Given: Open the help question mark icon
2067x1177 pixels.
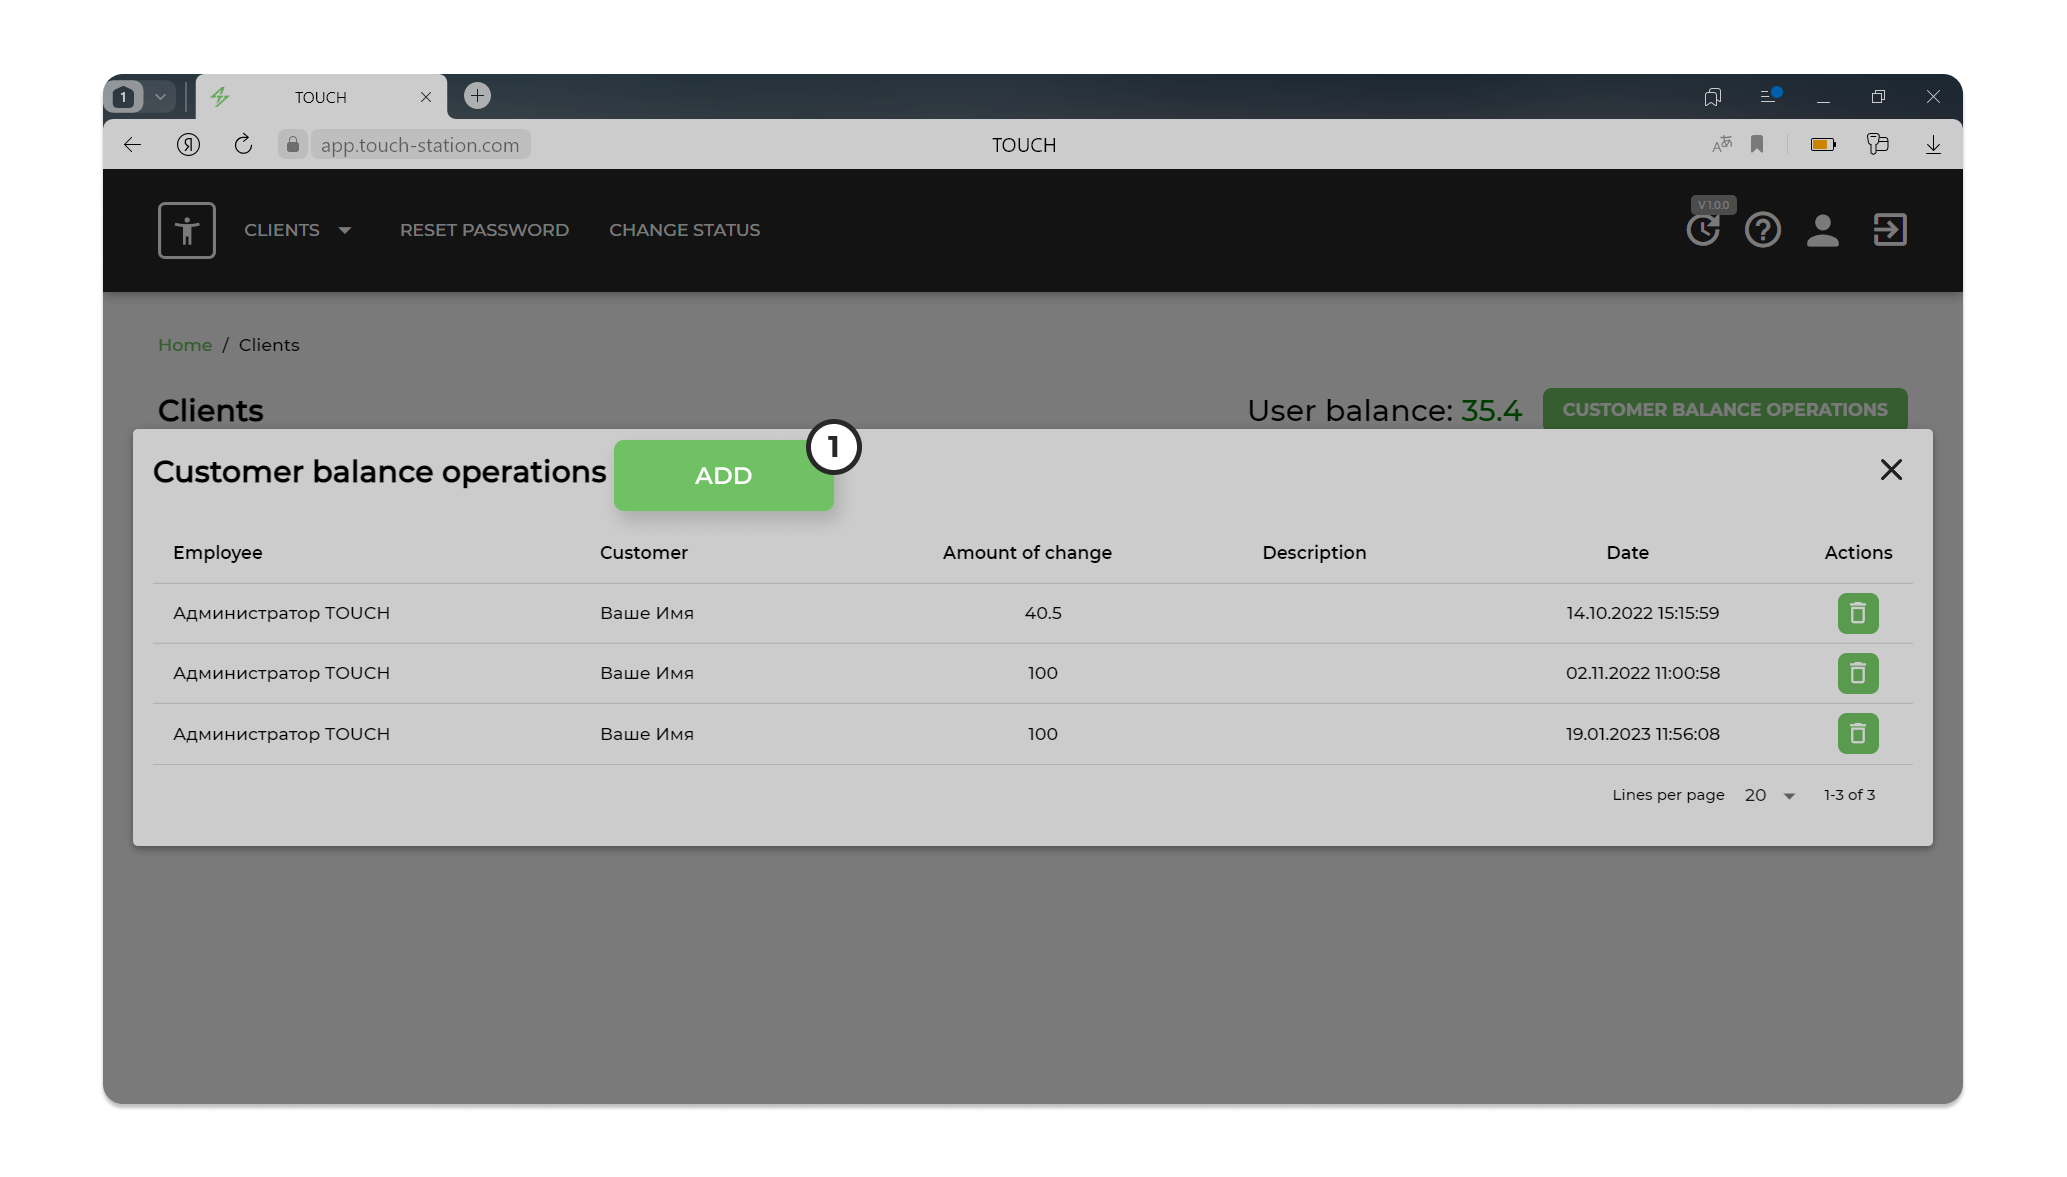Looking at the screenshot, I should [1763, 230].
